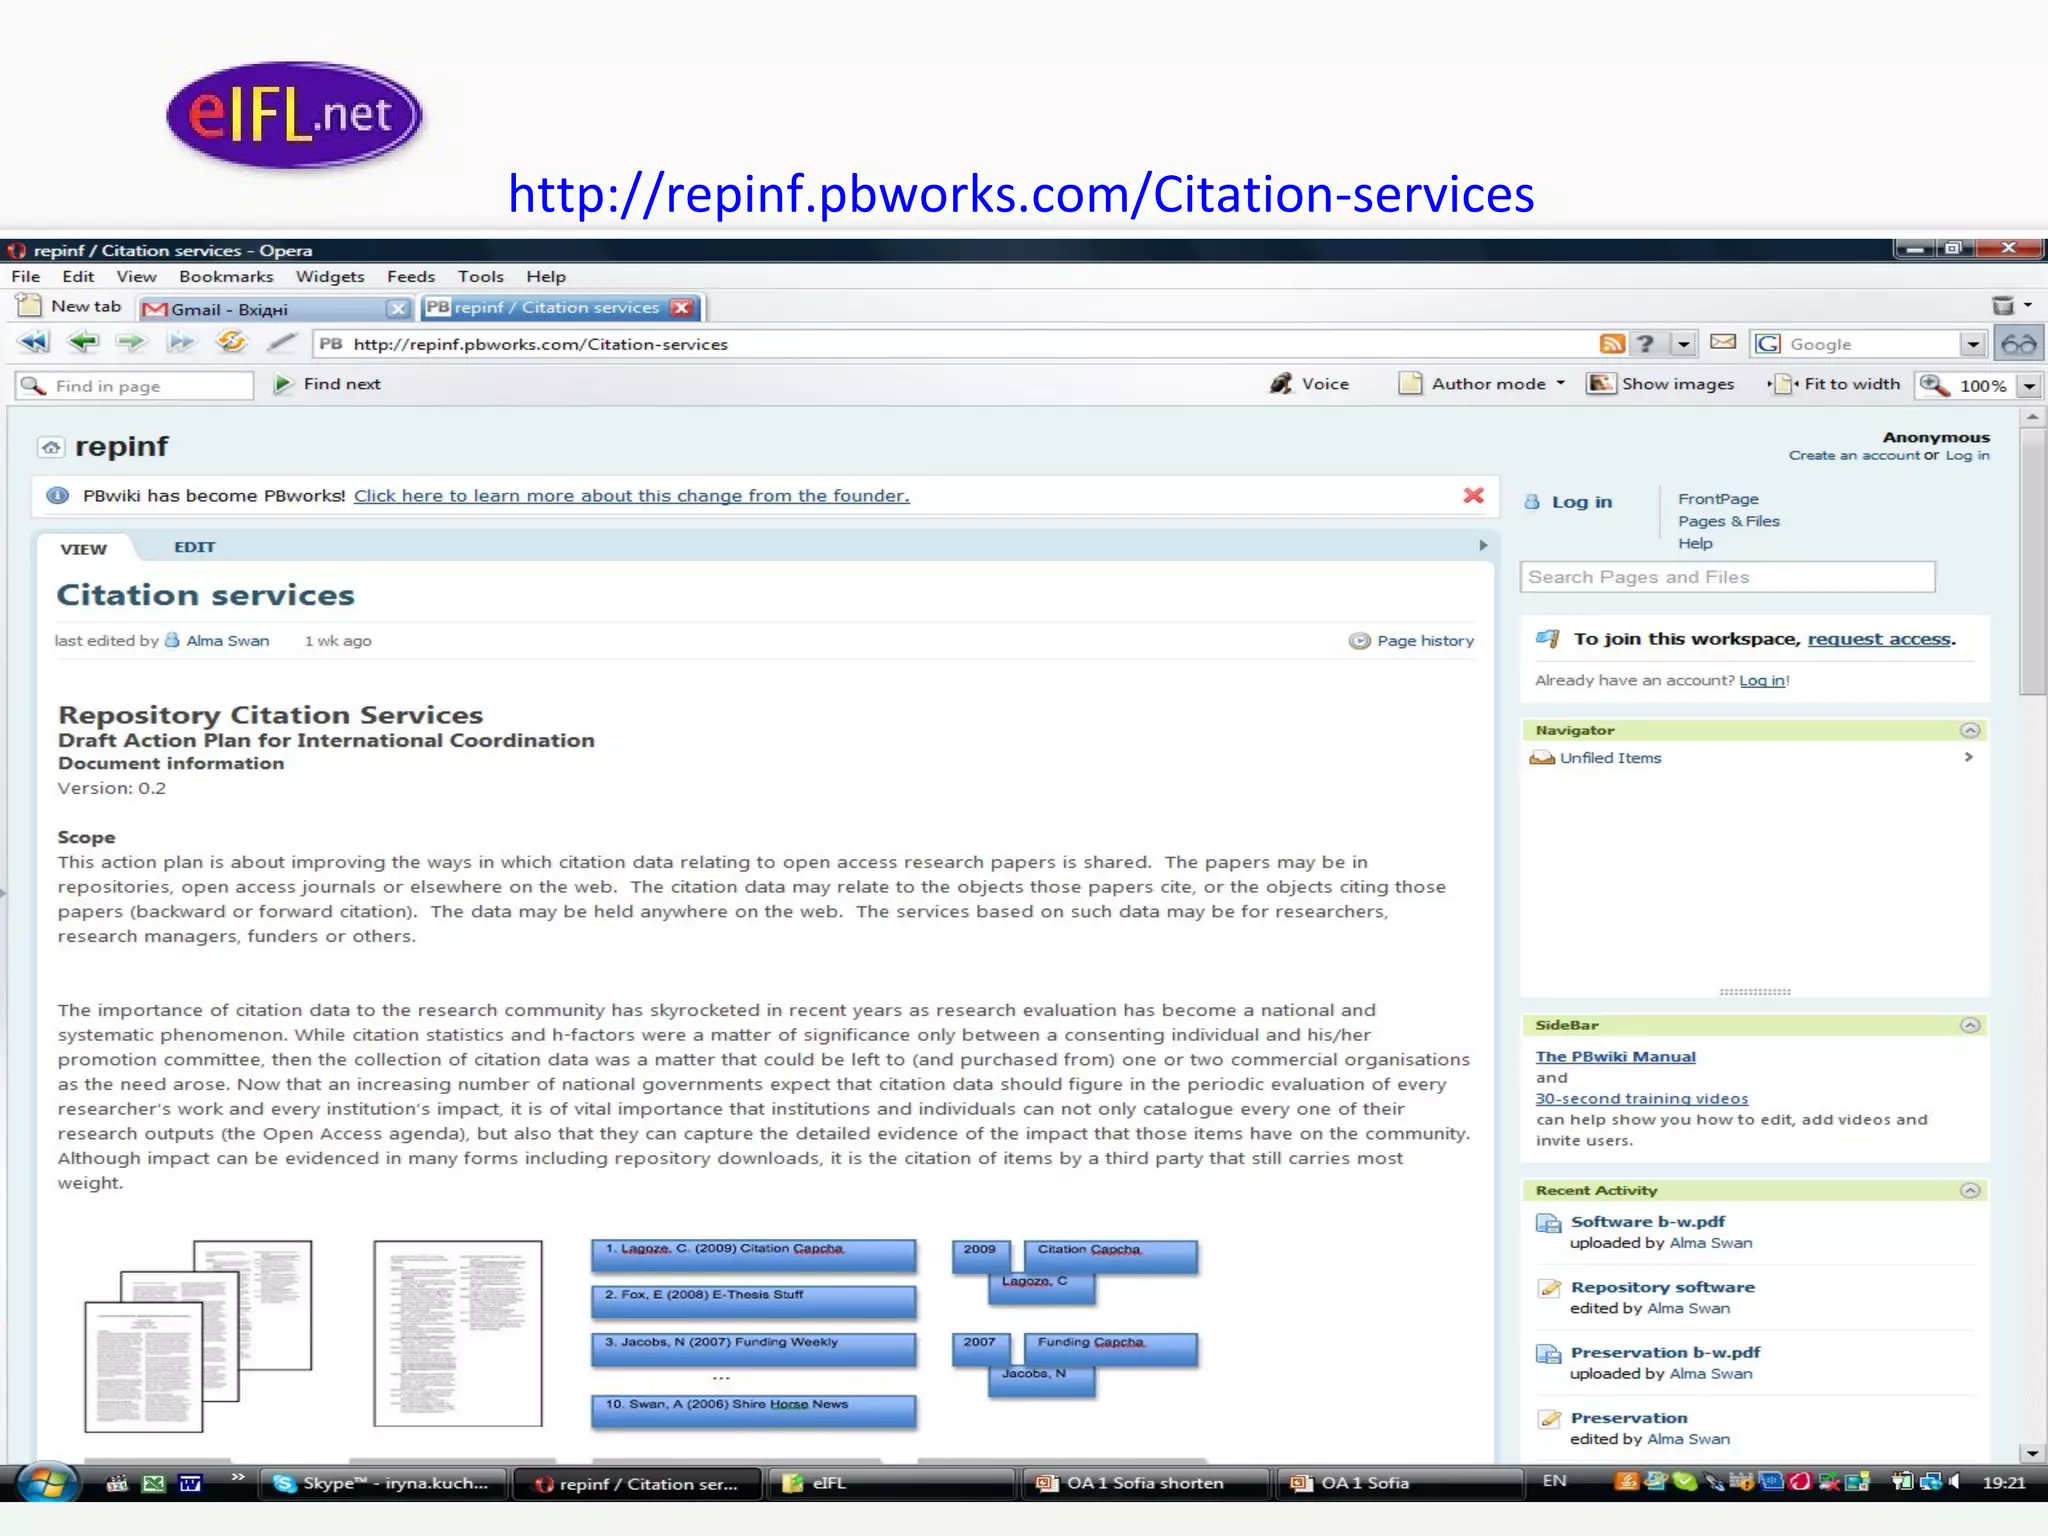Open the RSS feed icon in address bar
This screenshot has height=1536, width=2048.
pyautogui.click(x=1612, y=344)
